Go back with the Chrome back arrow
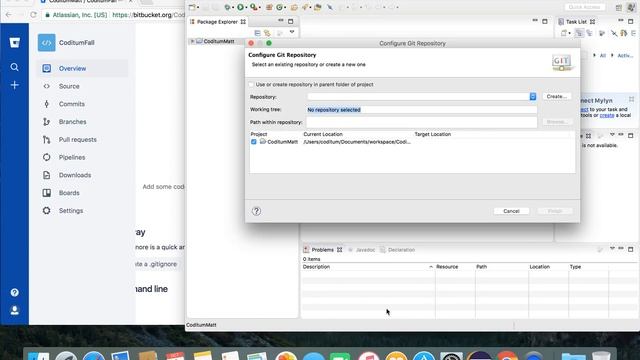The image size is (640, 360). coord(9,15)
